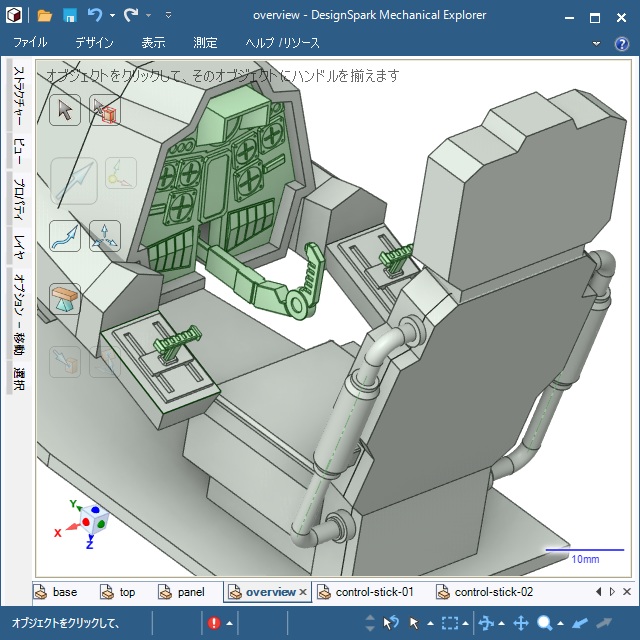Image resolution: width=640 pixels, height=640 pixels.
Task: Open the undo history dropdown arrow
Action: [112, 16]
